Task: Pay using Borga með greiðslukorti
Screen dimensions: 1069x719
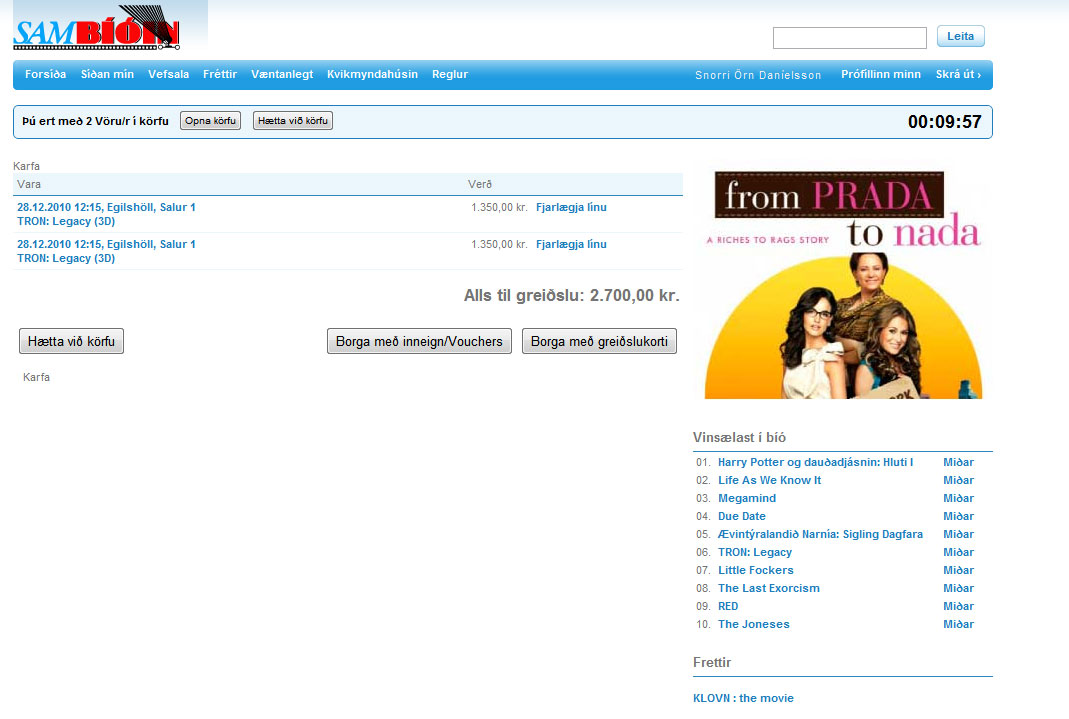Action: click(x=600, y=342)
